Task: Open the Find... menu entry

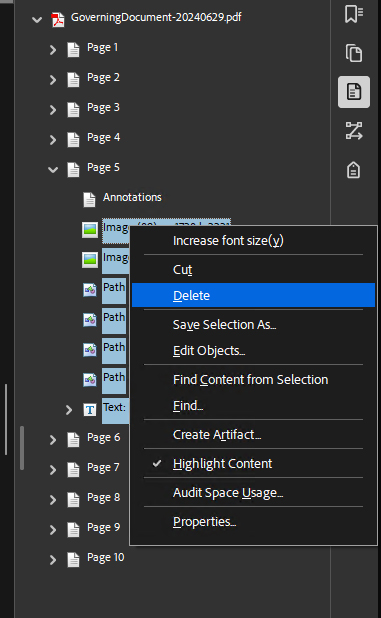Action: pos(253,406)
